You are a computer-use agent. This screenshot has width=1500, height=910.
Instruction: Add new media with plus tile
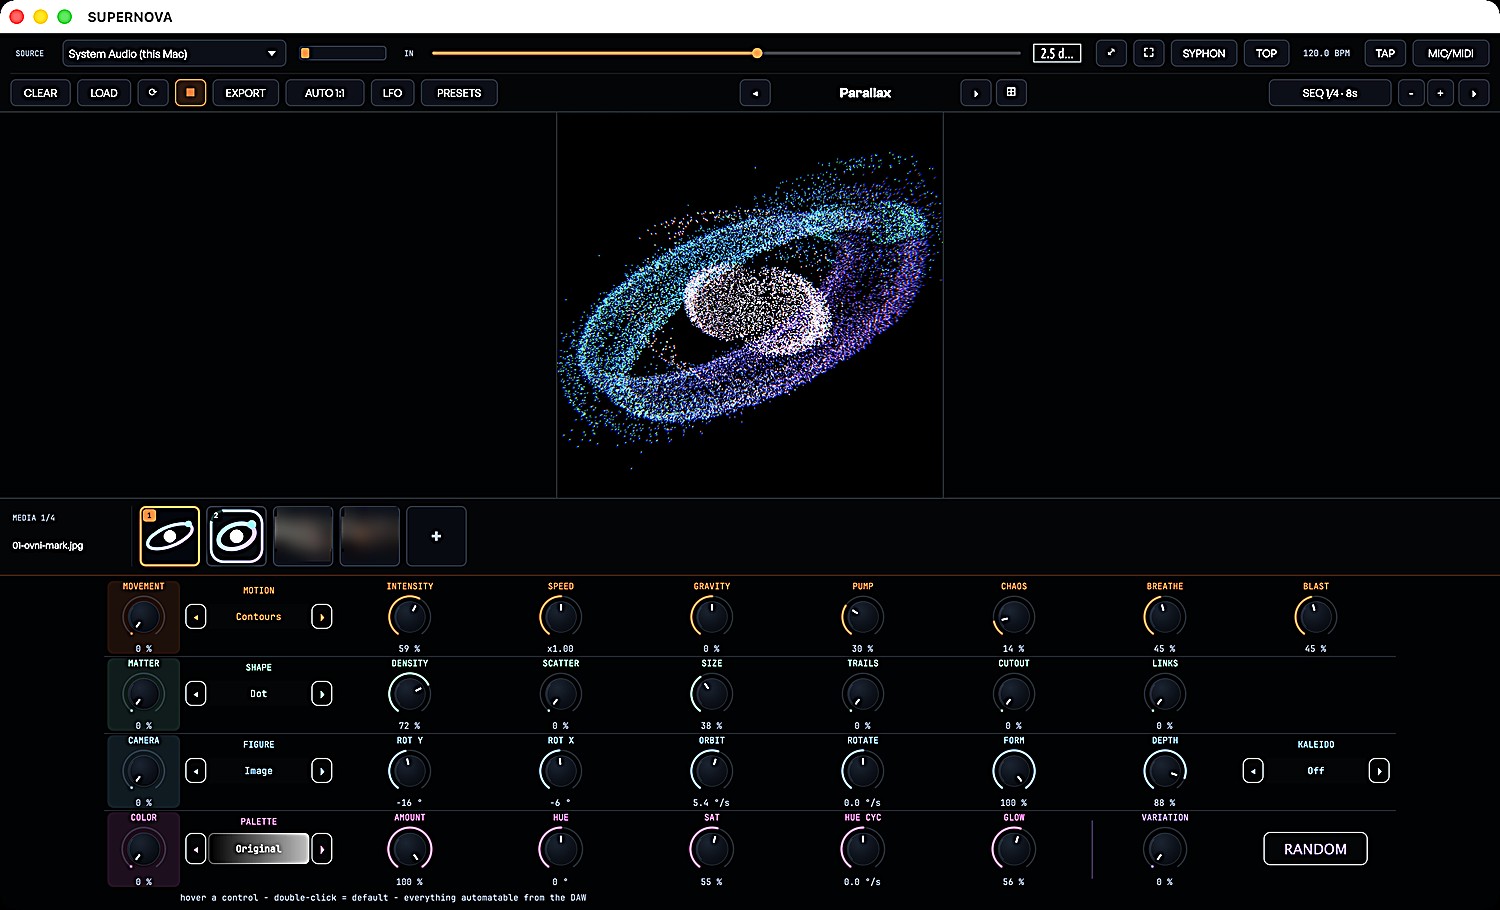coord(436,536)
